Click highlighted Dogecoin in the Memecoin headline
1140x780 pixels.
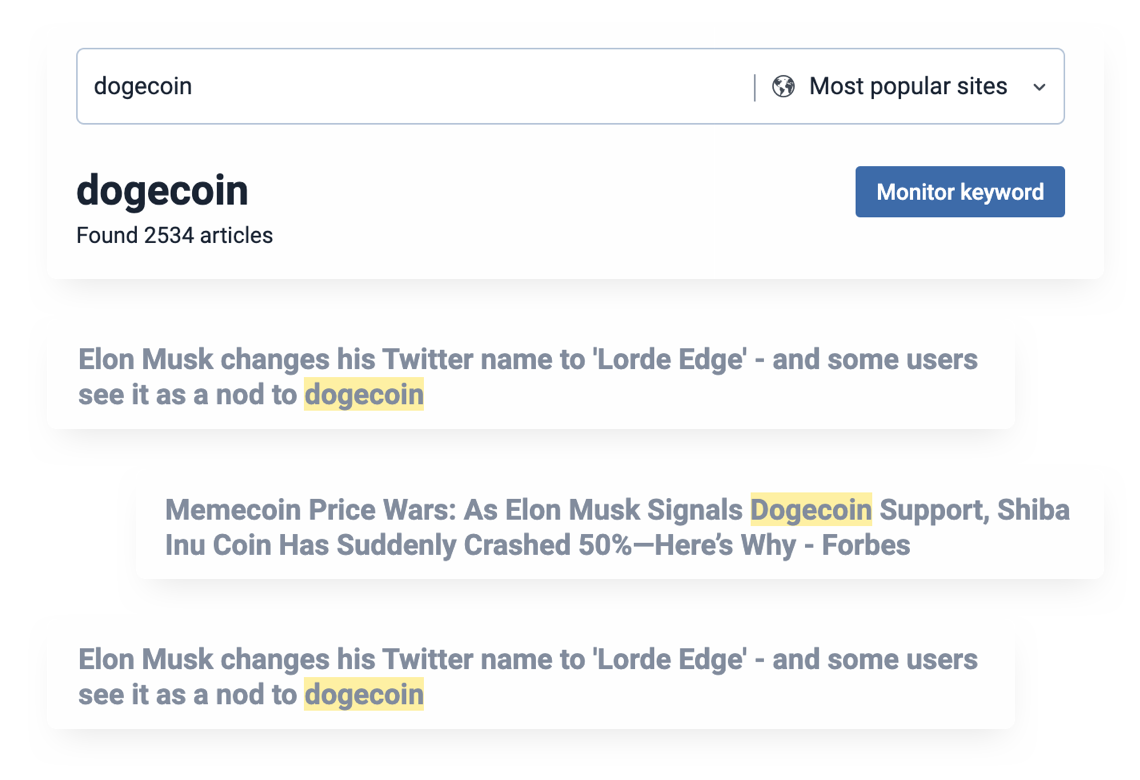(811, 510)
